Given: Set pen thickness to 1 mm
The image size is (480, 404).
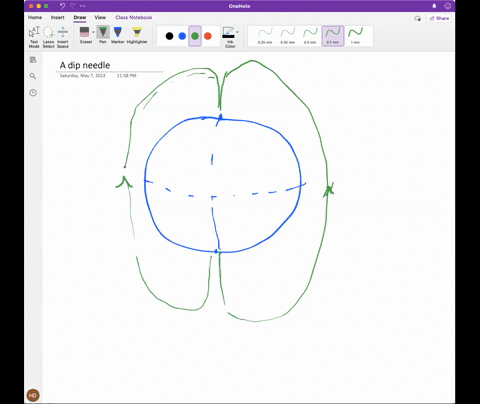Looking at the screenshot, I should click(x=355, y=36).
